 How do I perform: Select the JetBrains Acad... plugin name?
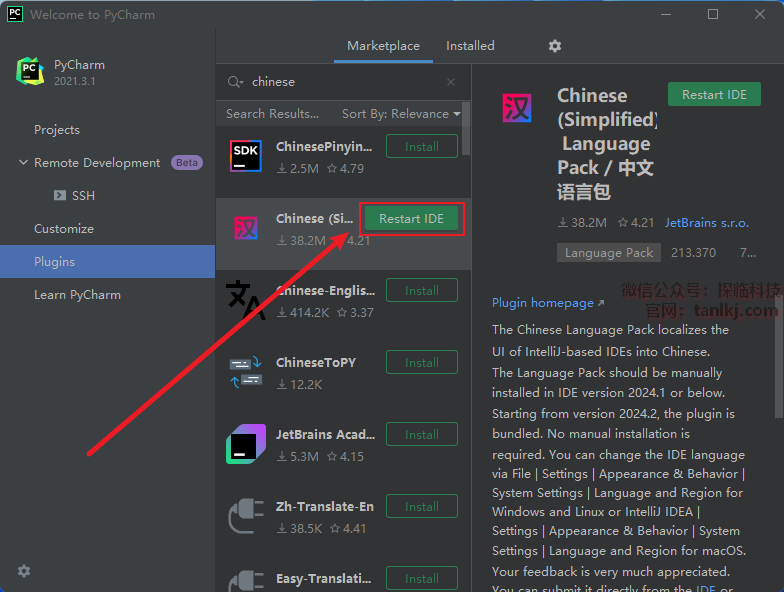[326, 434]
